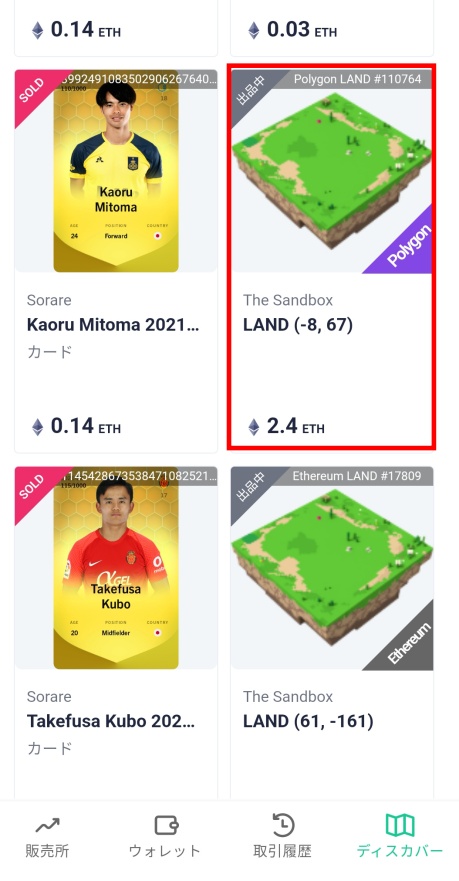Click the Ethereum icon beside 0.03 ETH
459x881 pixels.
254,30
